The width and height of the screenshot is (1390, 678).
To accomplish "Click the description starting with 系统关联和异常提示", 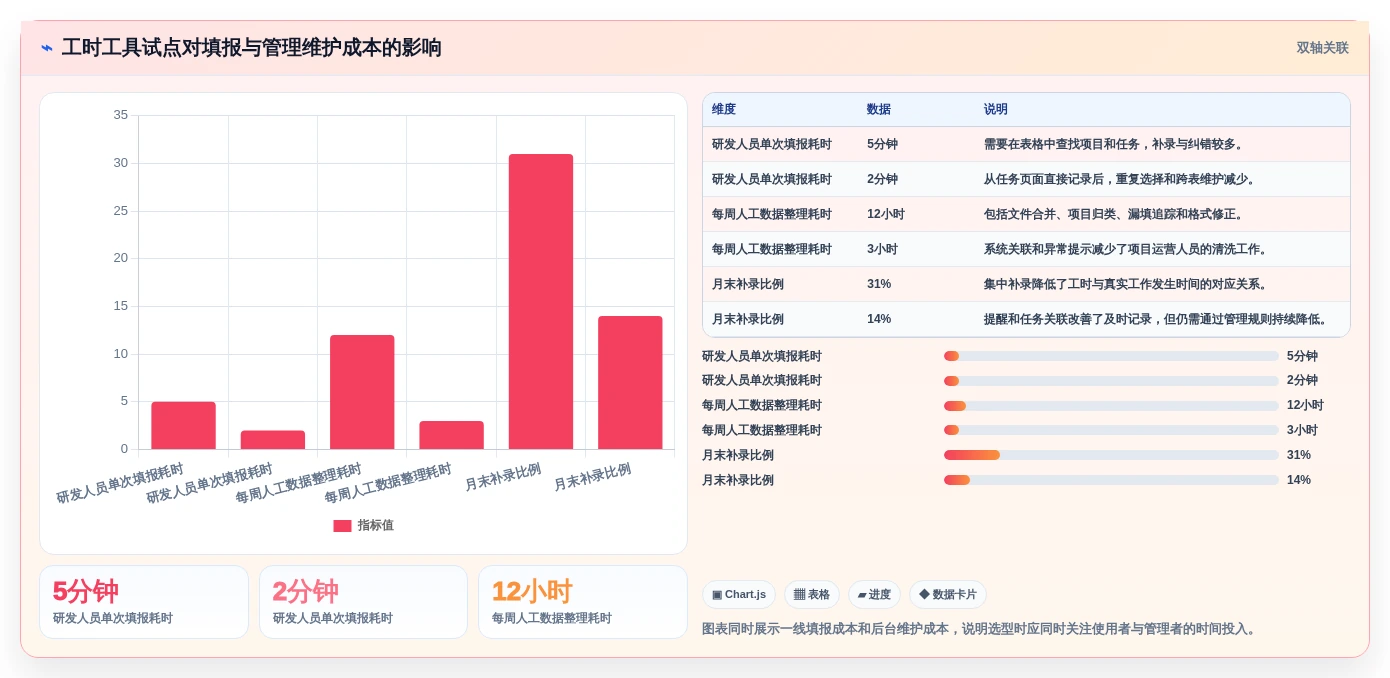I will coord(1127,250).
